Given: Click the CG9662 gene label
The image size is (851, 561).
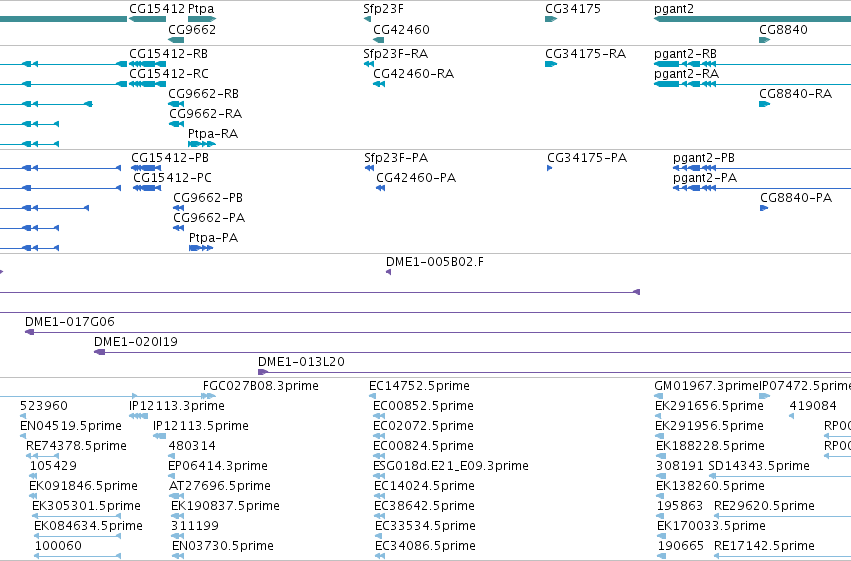Looking at the screenshot, I should pyautogui.click(x=192, y=30).
